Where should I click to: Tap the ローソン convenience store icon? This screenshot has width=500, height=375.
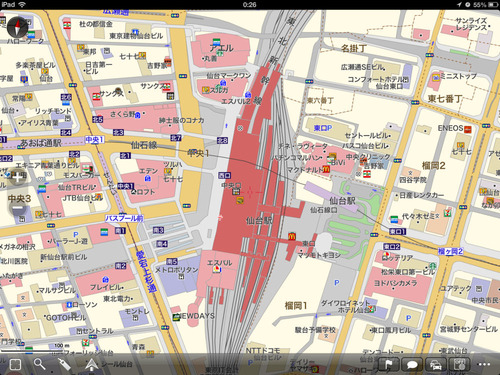(x=69, y=305)
